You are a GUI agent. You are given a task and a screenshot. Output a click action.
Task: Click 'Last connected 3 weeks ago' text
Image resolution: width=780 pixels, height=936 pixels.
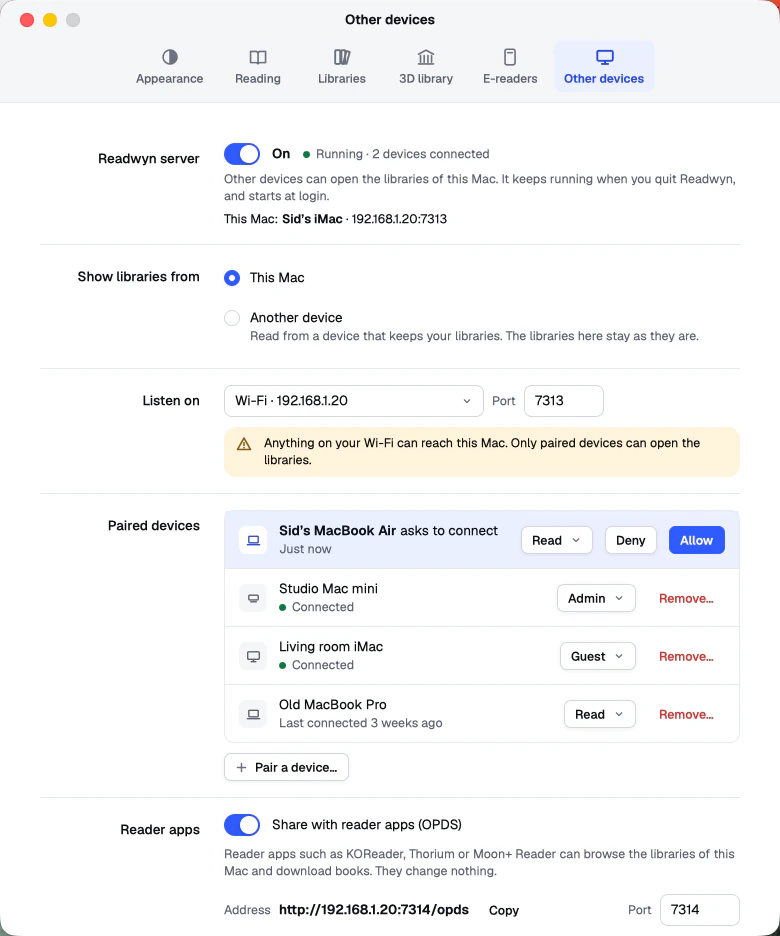coord(360,723)
